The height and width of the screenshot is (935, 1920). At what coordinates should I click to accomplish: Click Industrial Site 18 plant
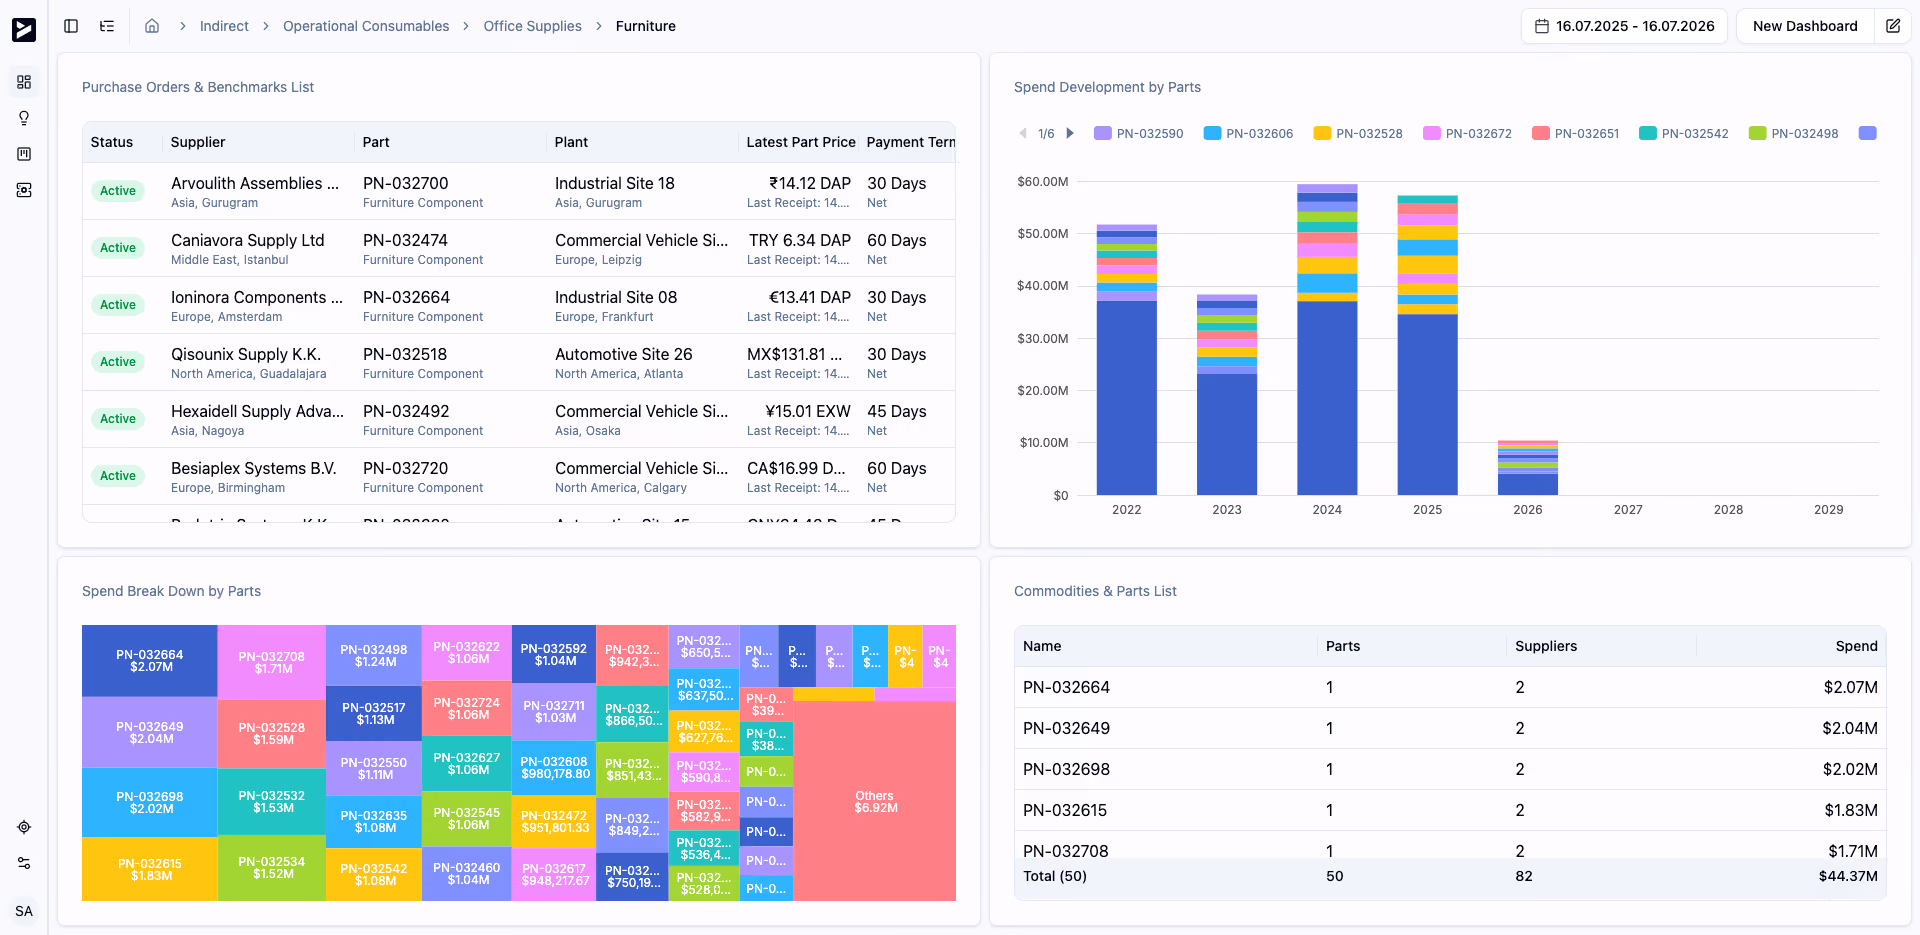click(x=615, y=183)
